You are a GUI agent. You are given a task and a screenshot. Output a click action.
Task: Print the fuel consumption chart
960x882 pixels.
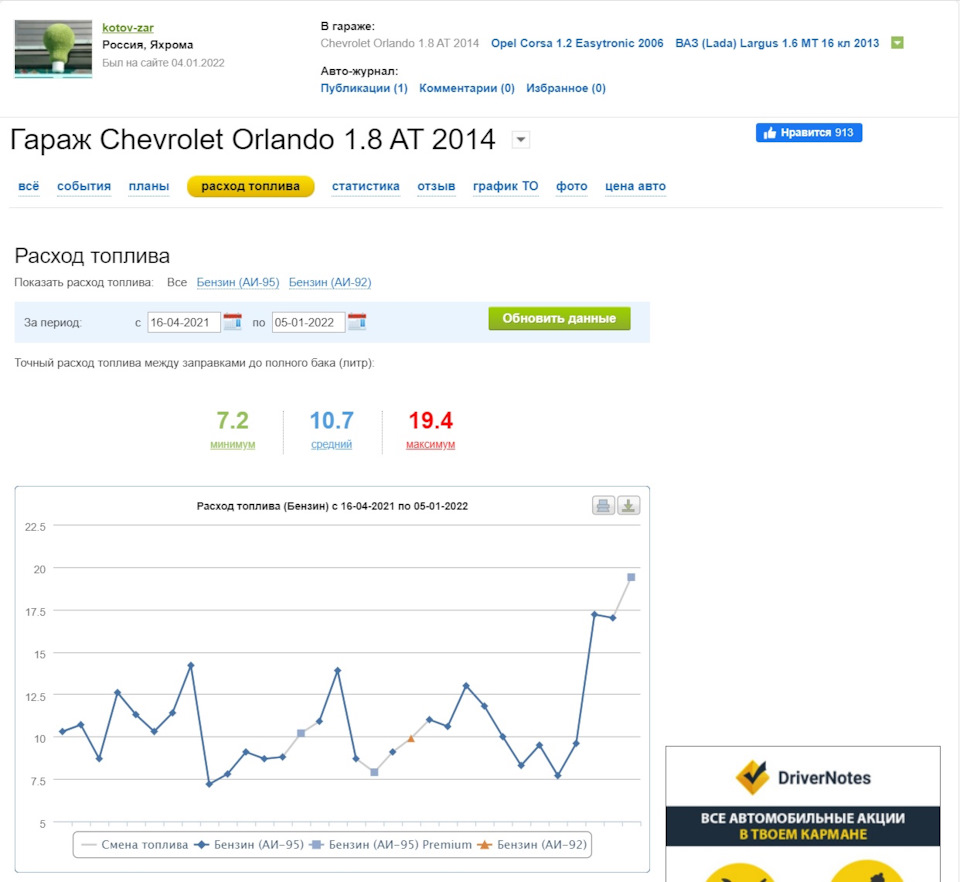[603, 506]
